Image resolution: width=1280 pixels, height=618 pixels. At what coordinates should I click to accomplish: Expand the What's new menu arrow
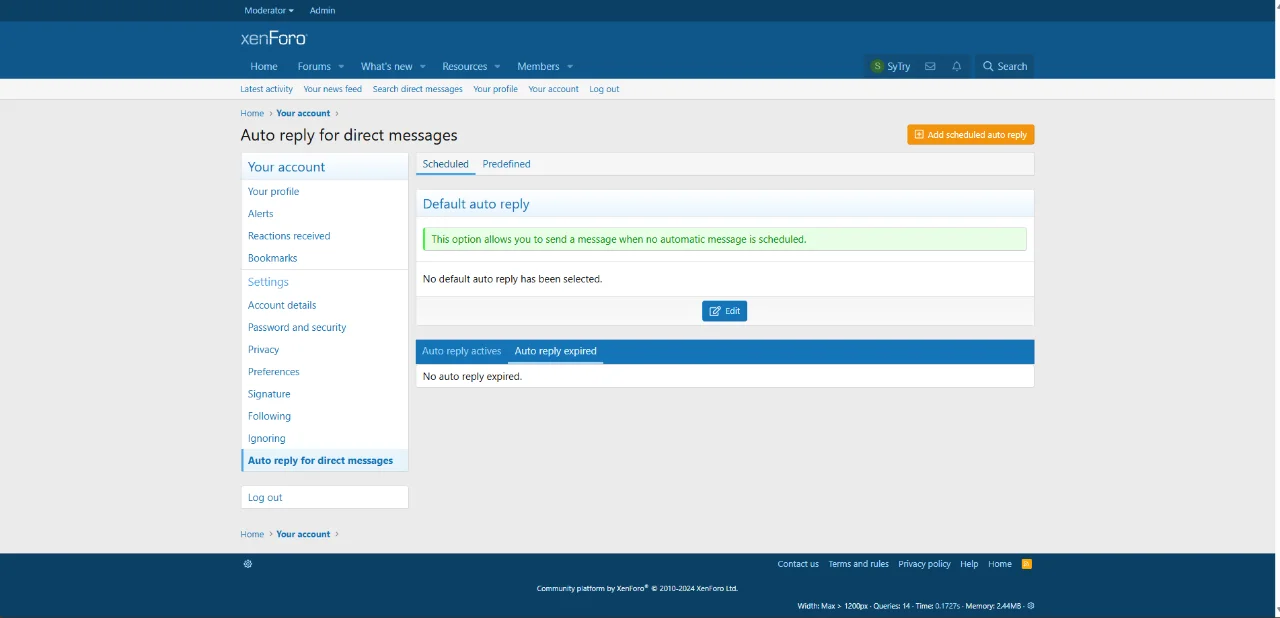[x=423, y=67]
